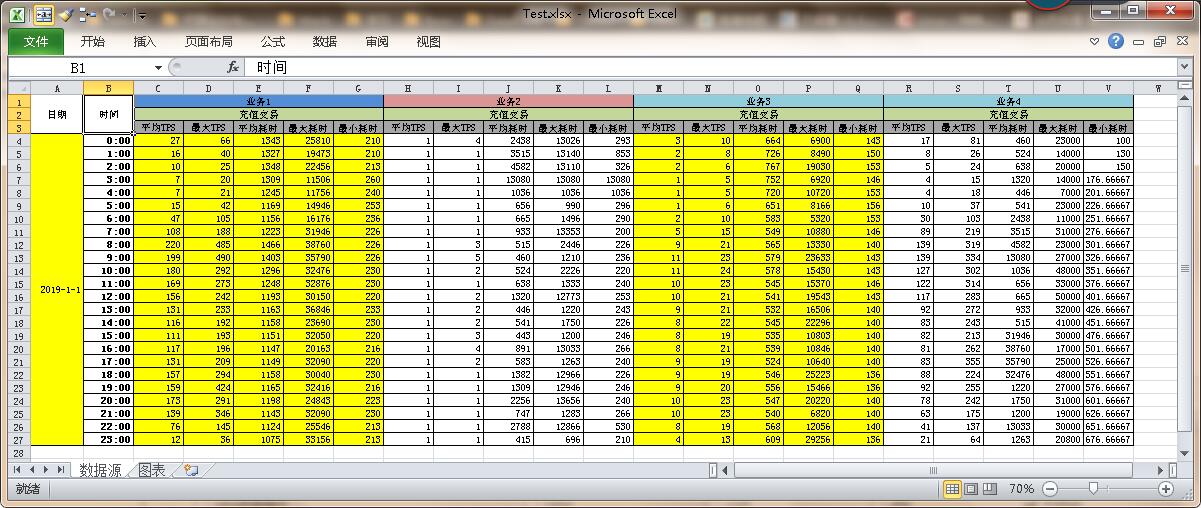Select the 业务3 merged header cell
This screenshot has width=1201, height=508.
pos(758,101)
